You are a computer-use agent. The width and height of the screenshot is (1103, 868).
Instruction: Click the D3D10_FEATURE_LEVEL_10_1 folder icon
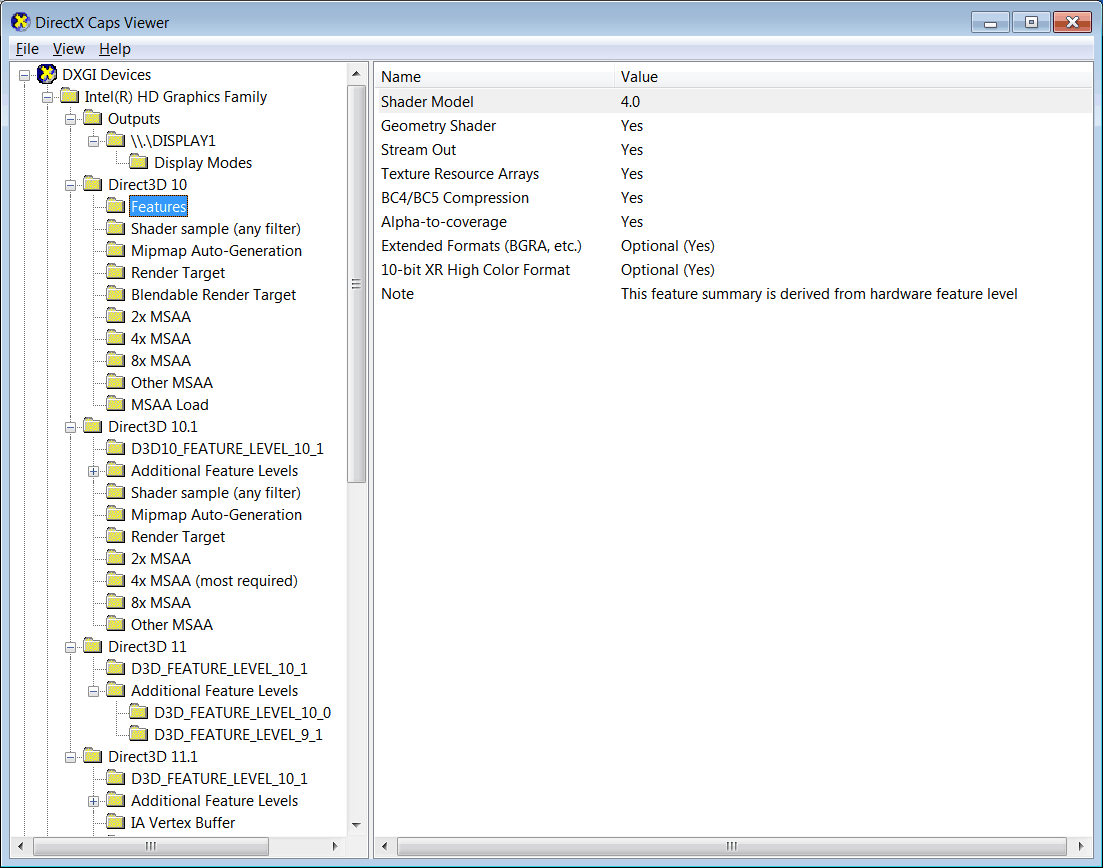tap(115, 448)
